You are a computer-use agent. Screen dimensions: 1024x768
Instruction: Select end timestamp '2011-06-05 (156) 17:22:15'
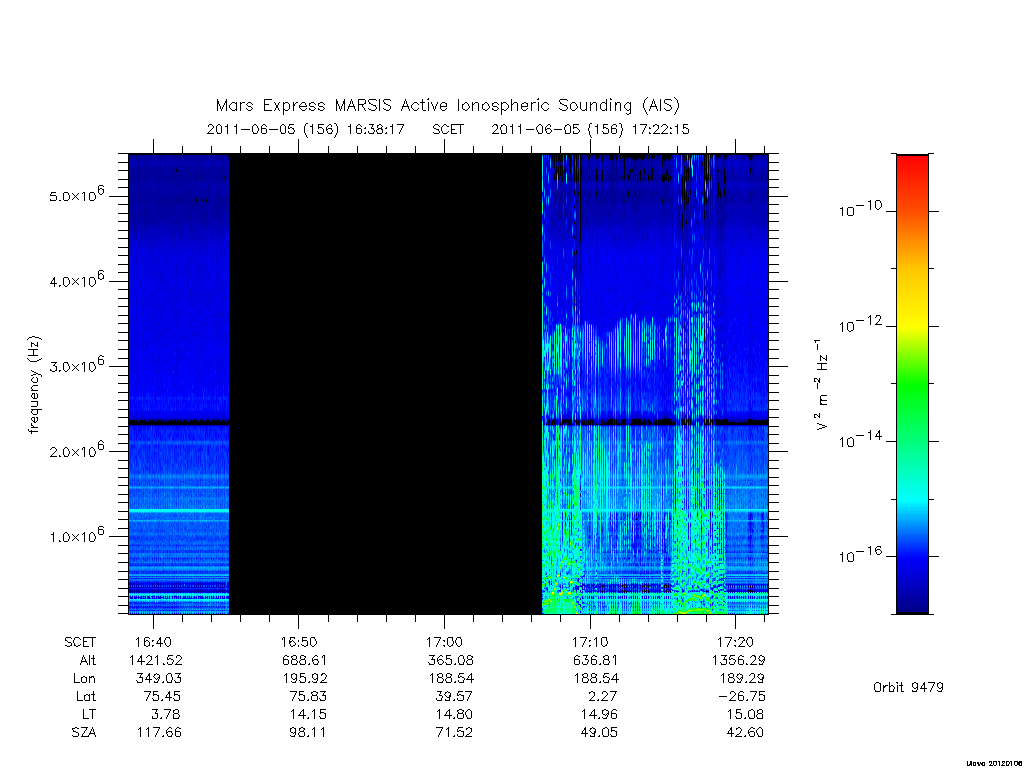(590, 129)
